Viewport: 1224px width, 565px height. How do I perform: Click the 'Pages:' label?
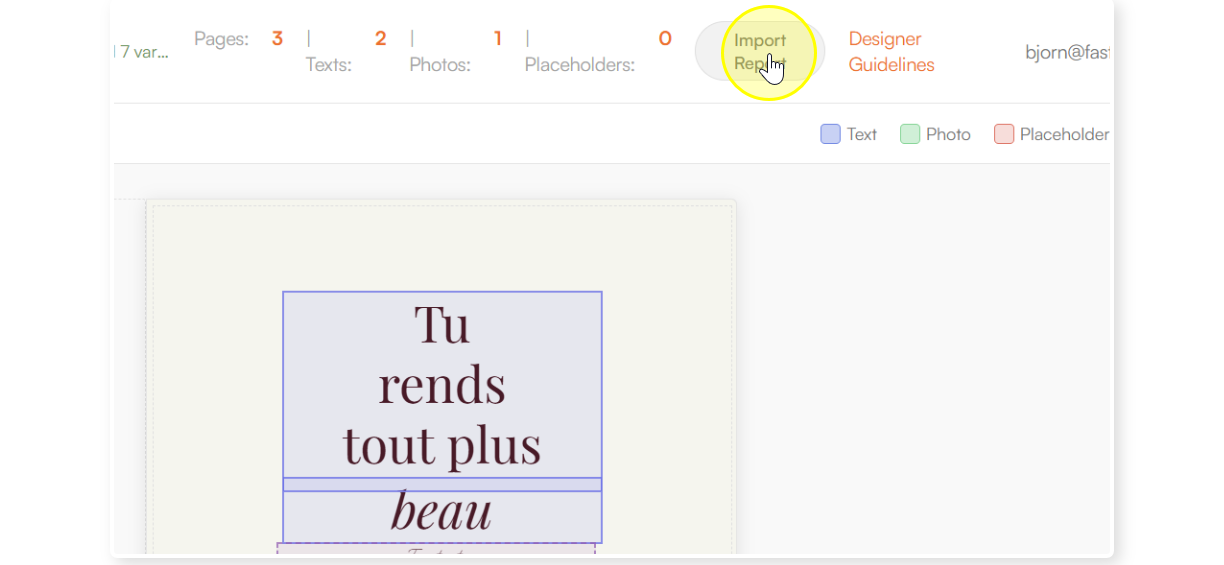click(x=221, y=39)
